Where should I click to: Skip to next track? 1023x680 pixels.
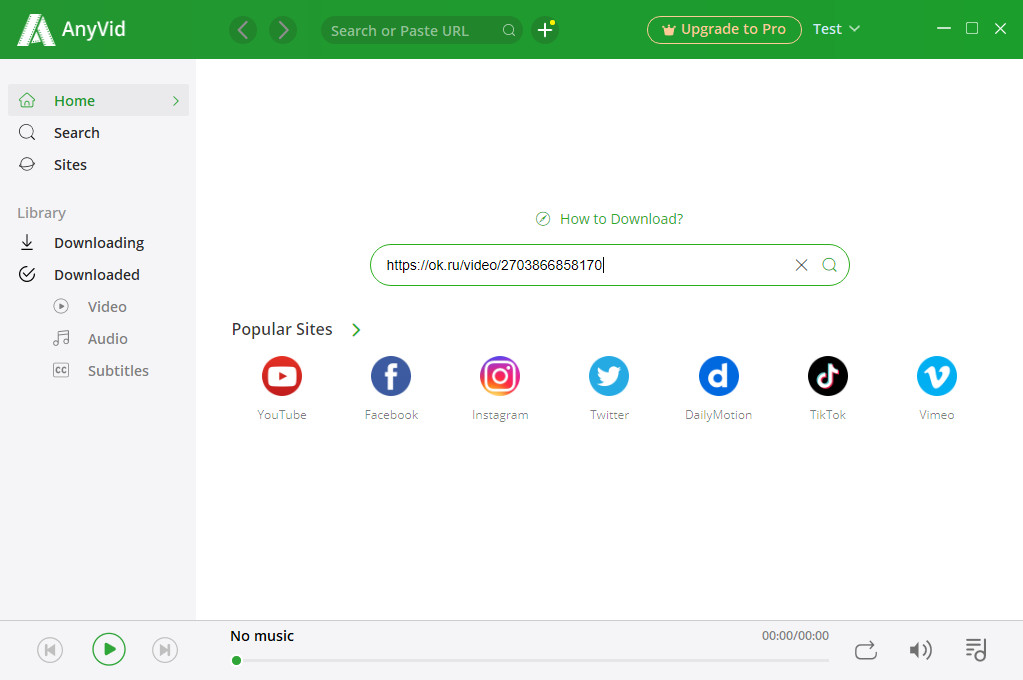(x=165, y=650)
